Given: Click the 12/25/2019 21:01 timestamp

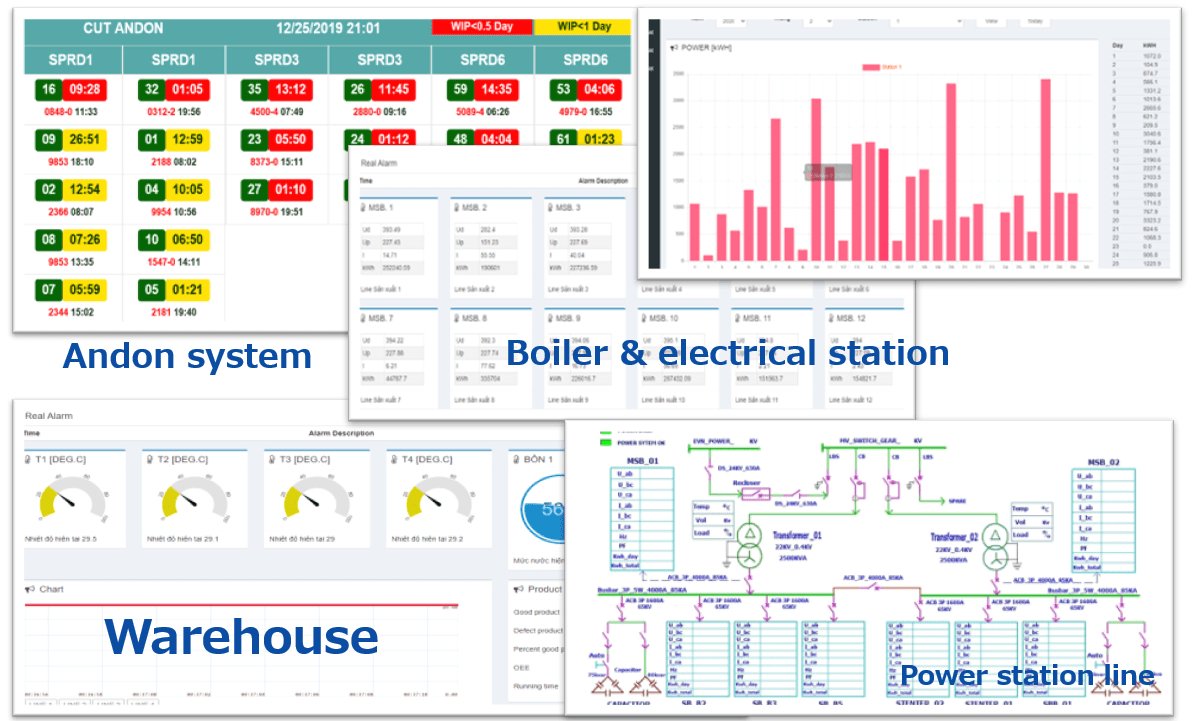Looking at the screenshot, I should pos(328,28).
